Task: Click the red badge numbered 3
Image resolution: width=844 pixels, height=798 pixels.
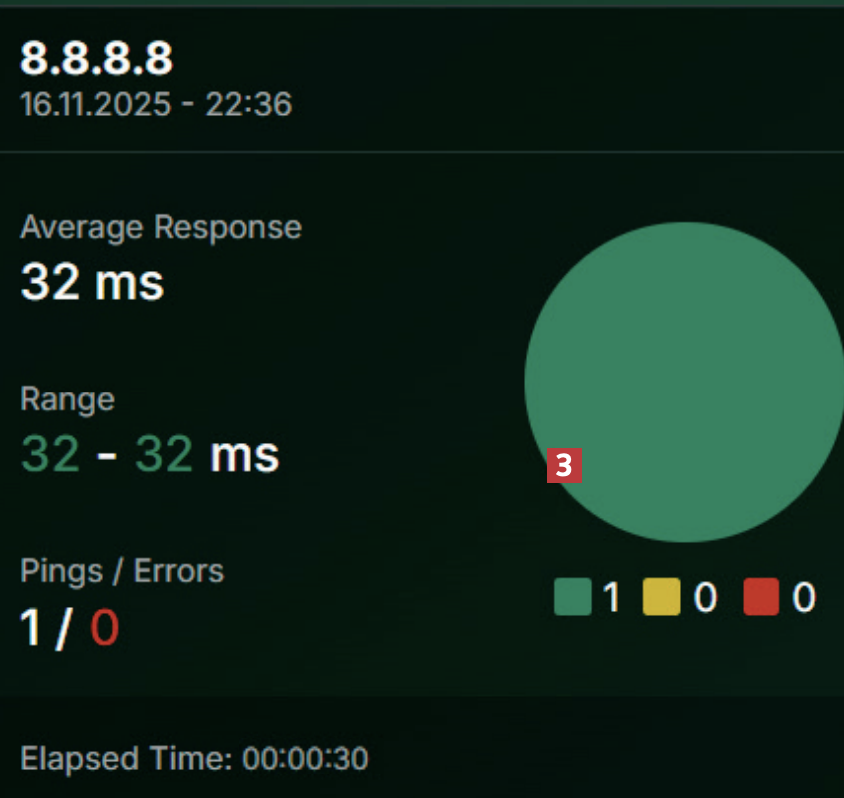Action: 564,465
